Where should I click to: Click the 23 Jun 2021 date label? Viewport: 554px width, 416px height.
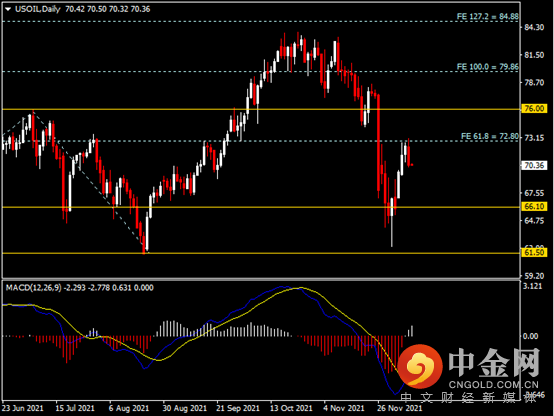pos(23,408)
